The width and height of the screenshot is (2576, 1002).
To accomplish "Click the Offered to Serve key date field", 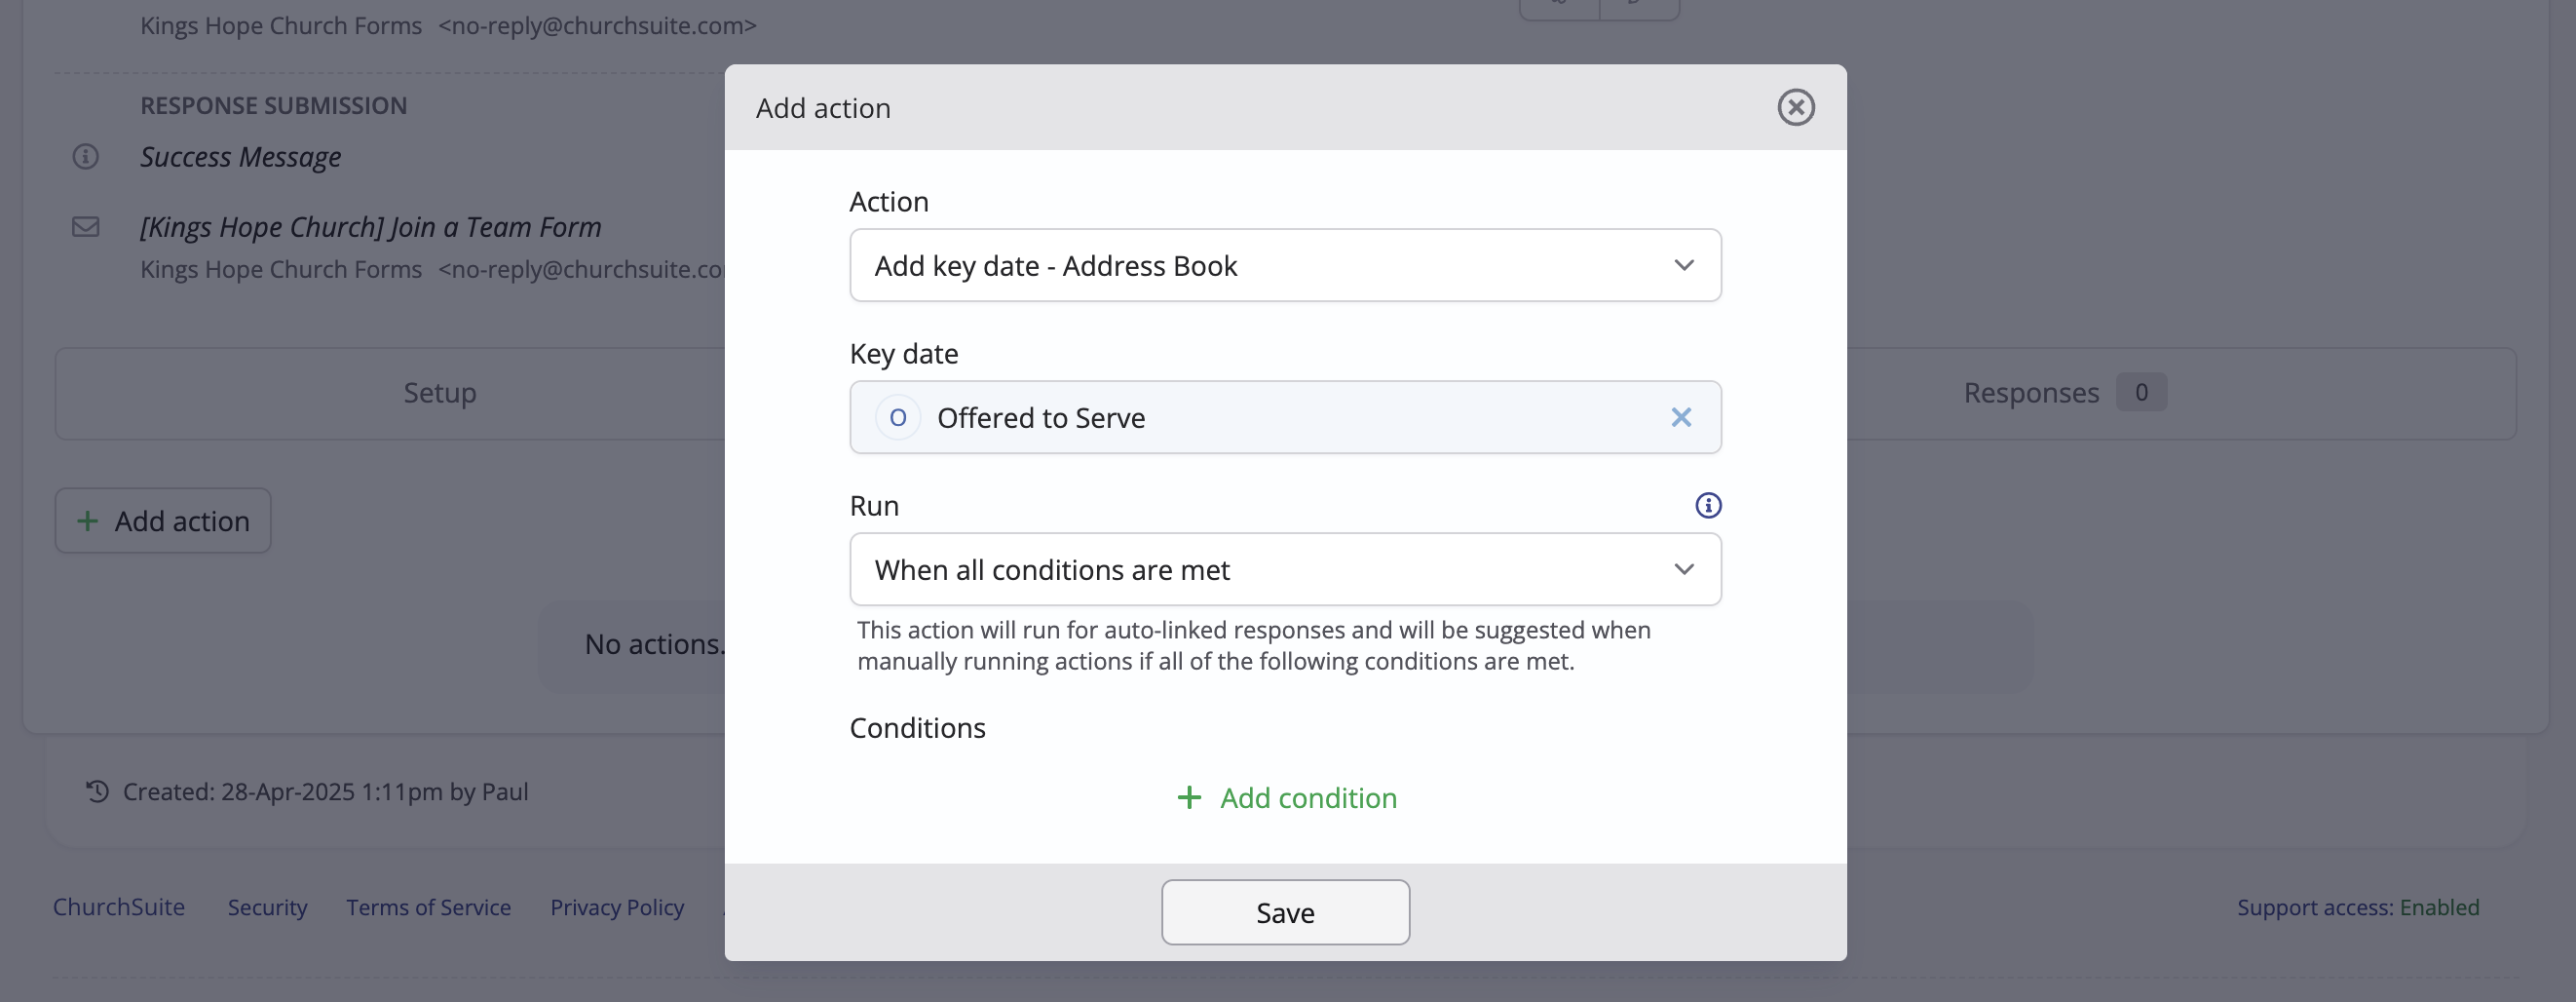I will [x=1285, y=417].
